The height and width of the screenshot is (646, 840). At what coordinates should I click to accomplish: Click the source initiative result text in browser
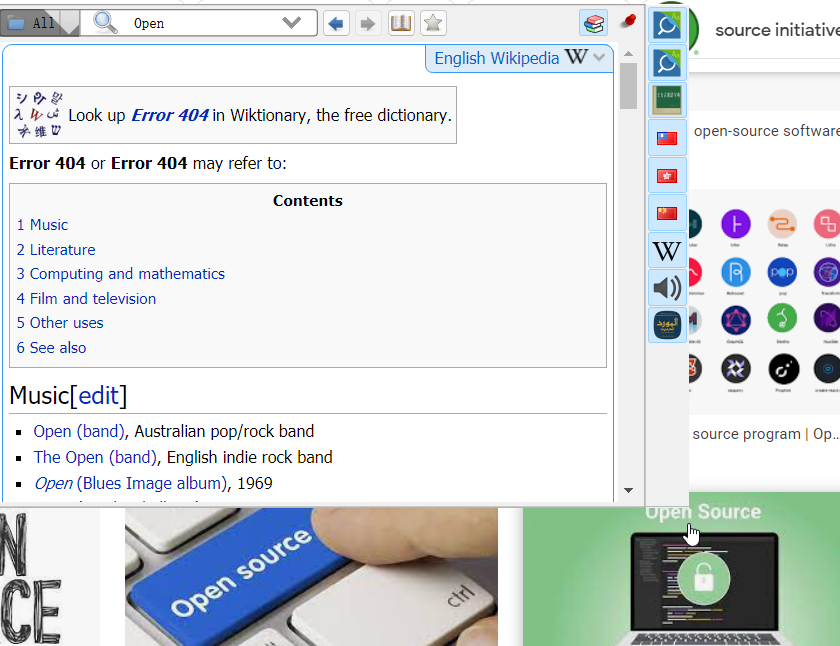click(x=777, y=30)
